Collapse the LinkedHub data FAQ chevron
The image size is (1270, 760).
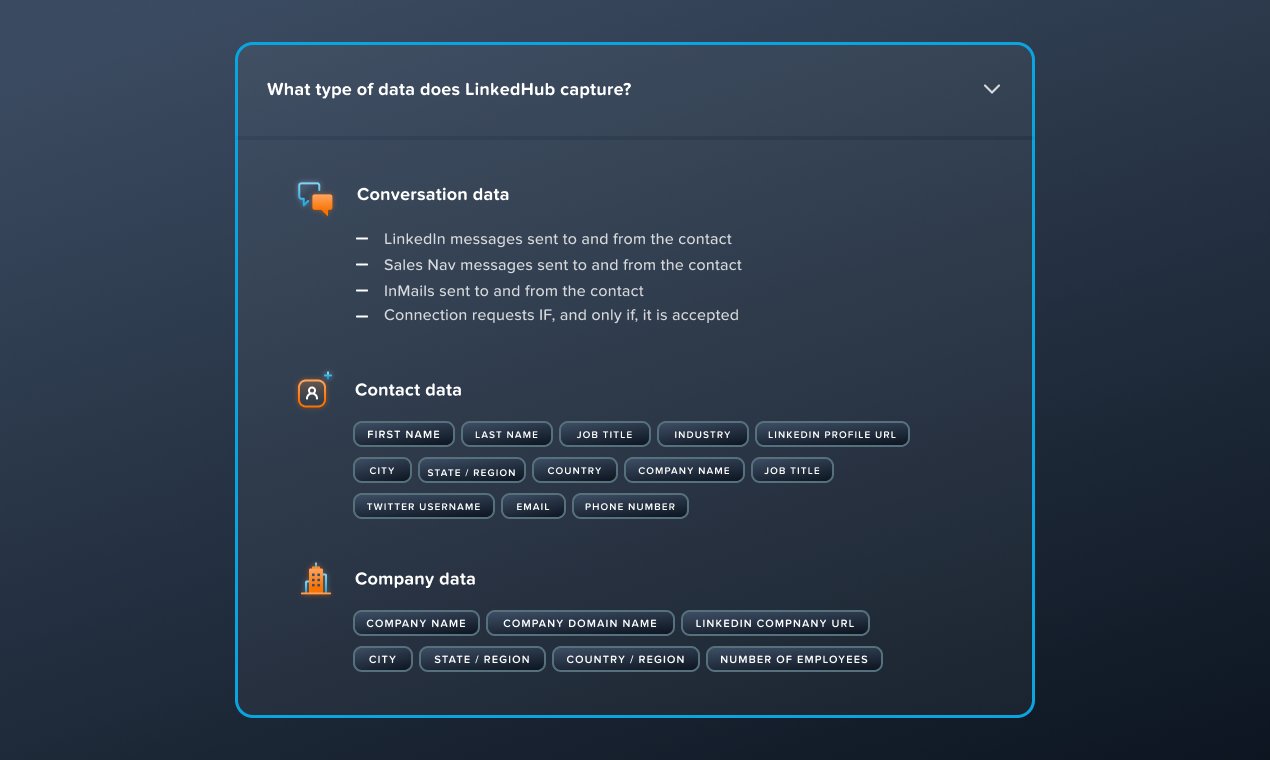pyautogui.click(x=992, y=89)
